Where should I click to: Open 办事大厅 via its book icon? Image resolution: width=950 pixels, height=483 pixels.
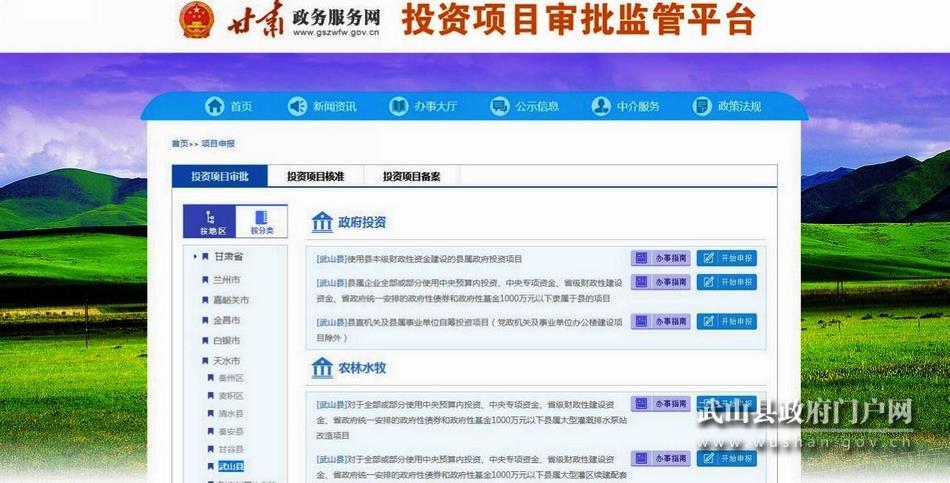[x=398, y=107]
